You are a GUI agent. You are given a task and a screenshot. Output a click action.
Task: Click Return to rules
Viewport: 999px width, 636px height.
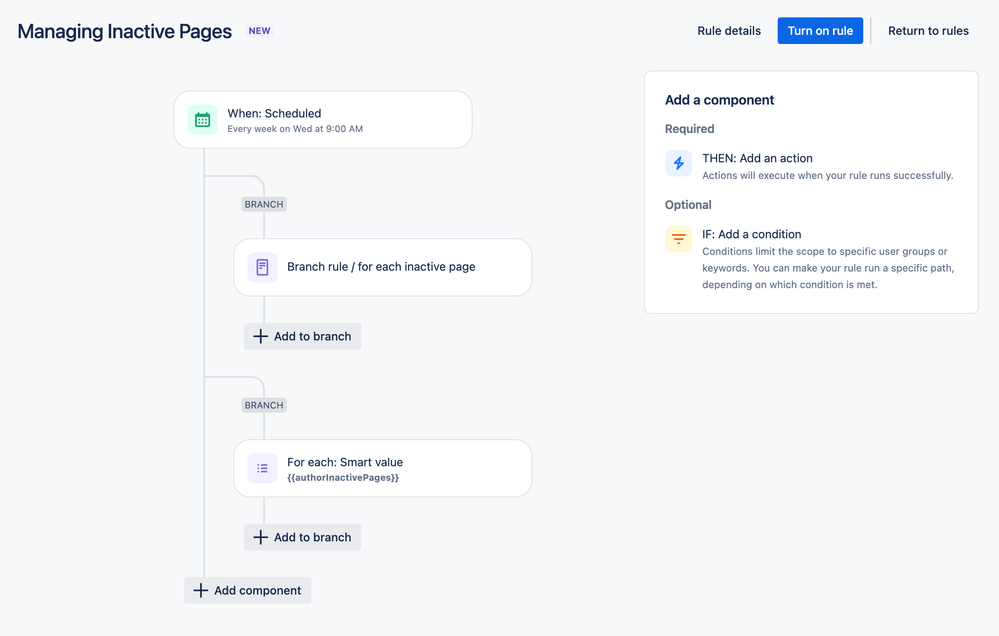pos(928,31)
